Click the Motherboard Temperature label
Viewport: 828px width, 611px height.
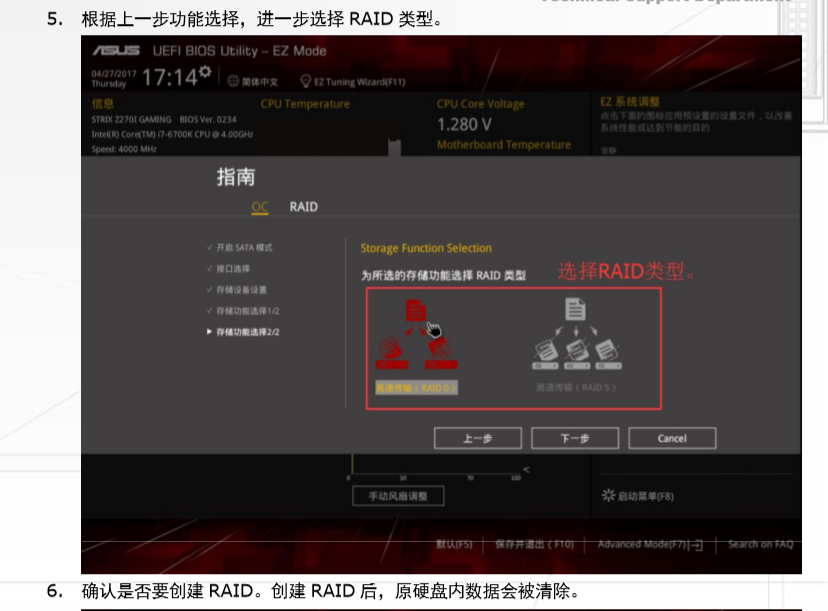pos(504,145)
